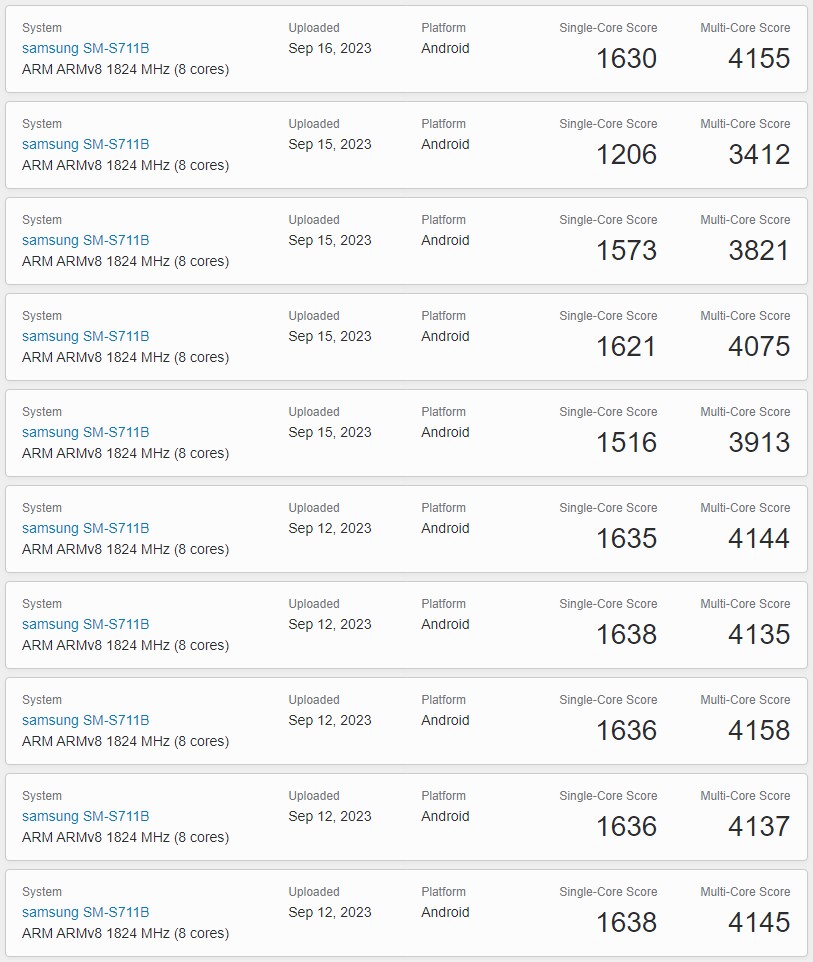Open samsung SM-S711B link for the 4144 multi-core result
This screenshot has width=813, height=962.
[x=85, y=528]
